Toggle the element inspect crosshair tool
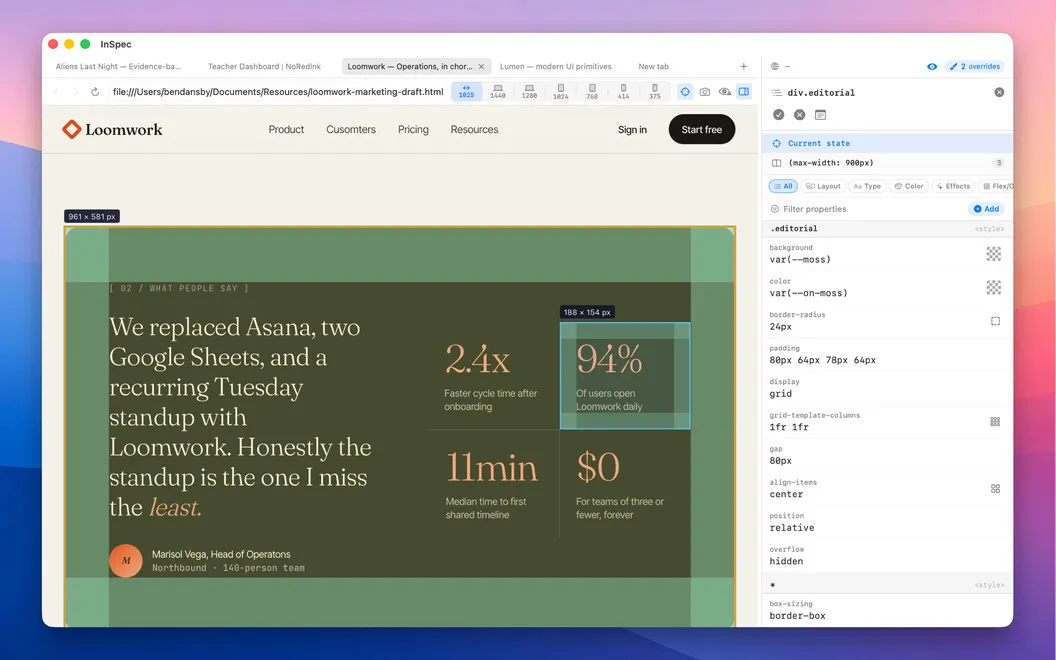This screenshot has width=1056, height=660. click(x=685, y=92)
